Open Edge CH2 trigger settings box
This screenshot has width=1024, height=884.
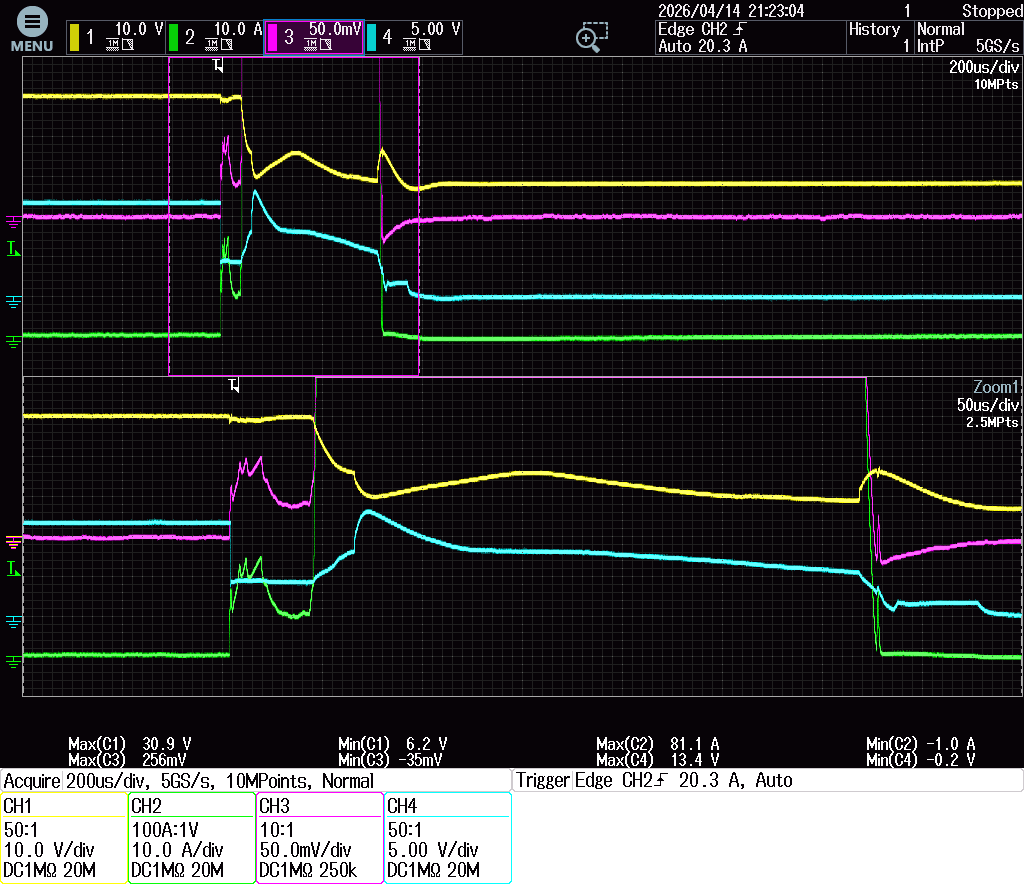(750, 37)
